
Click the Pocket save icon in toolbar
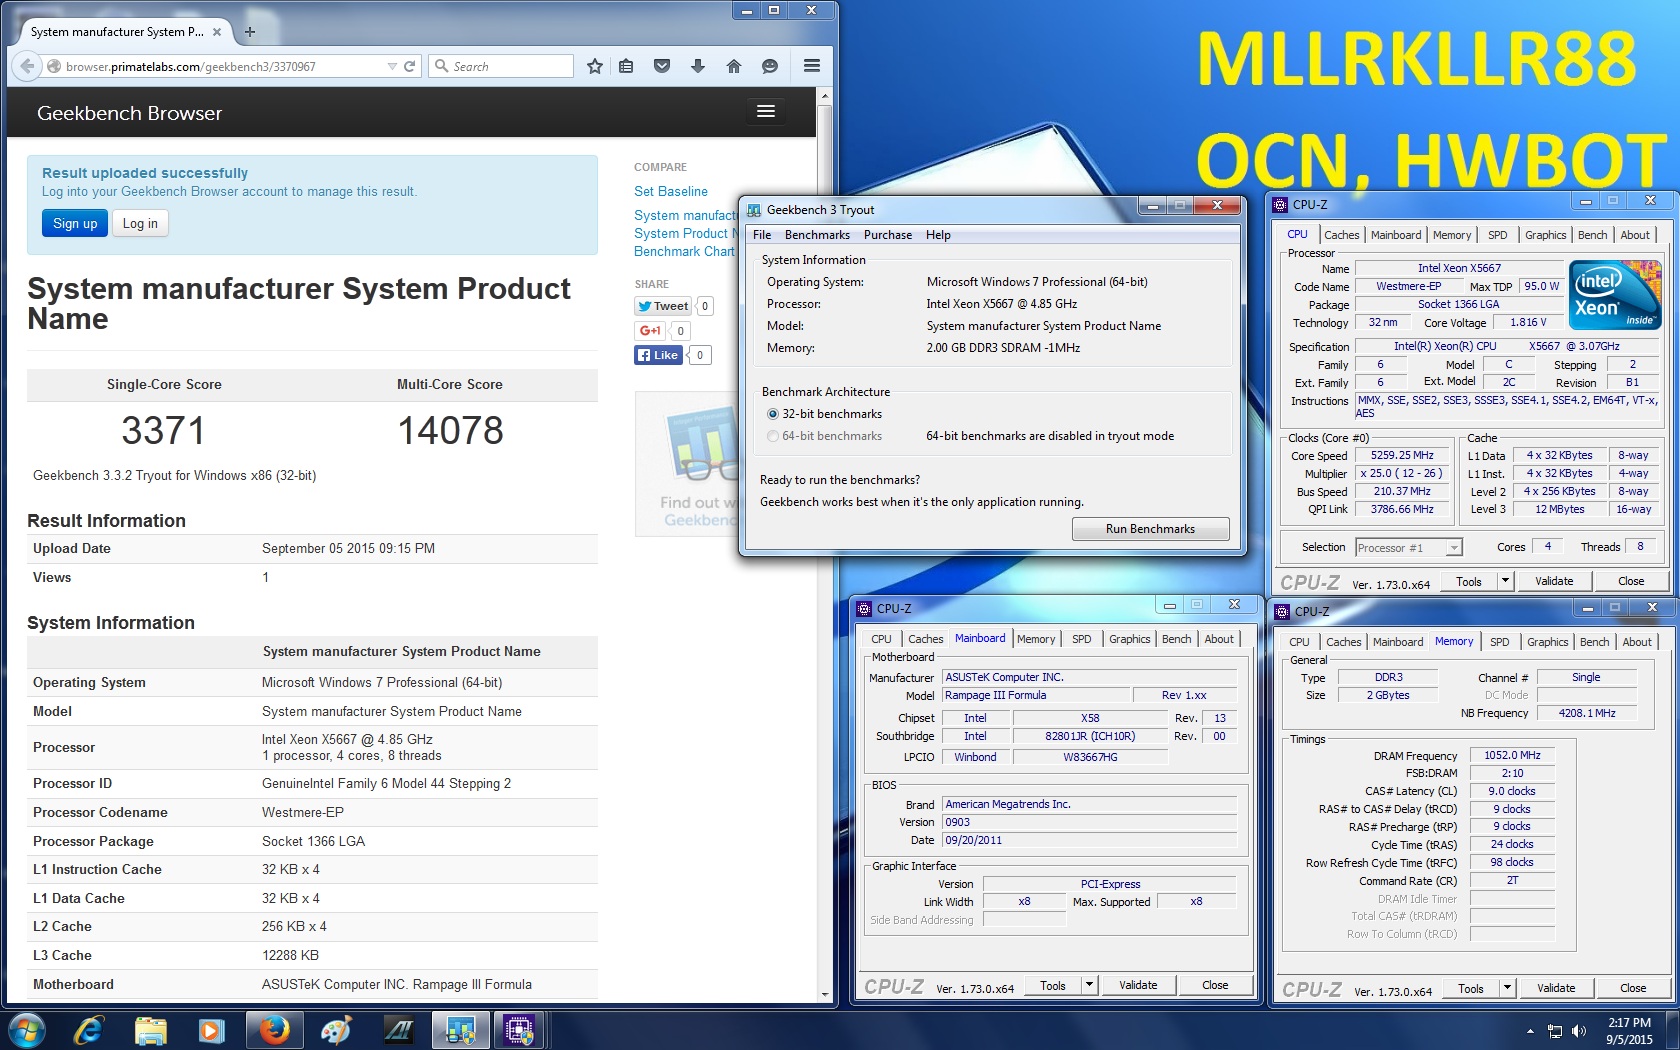tap(662, 66)
